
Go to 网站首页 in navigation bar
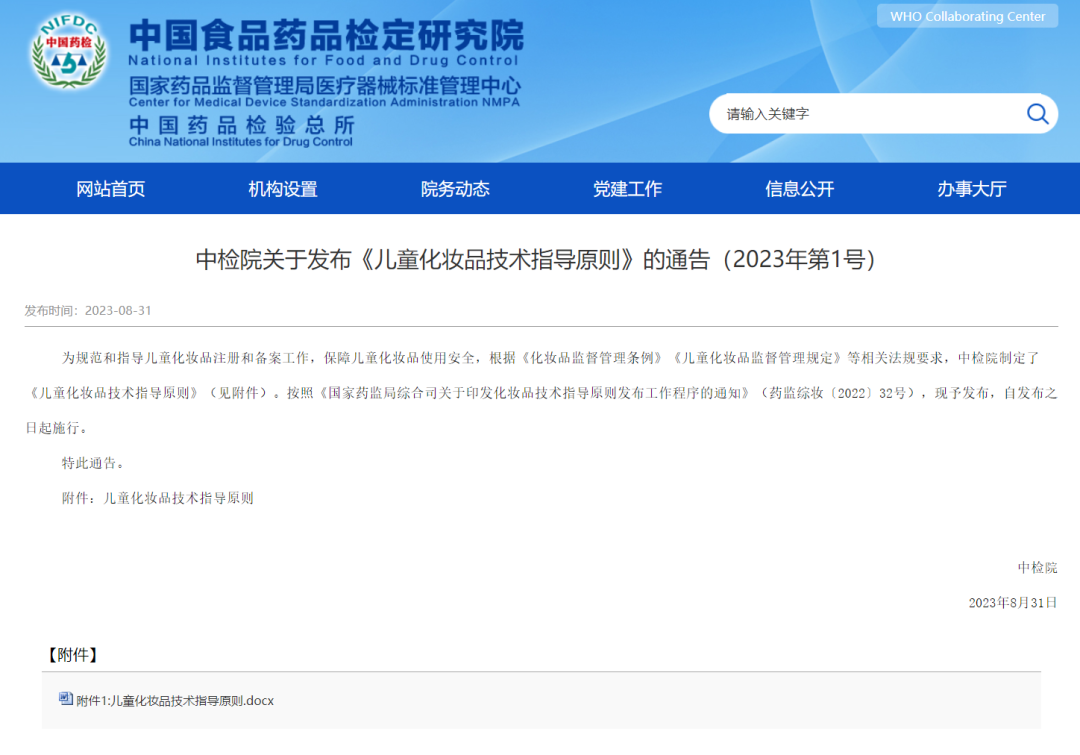click(111, 189)
